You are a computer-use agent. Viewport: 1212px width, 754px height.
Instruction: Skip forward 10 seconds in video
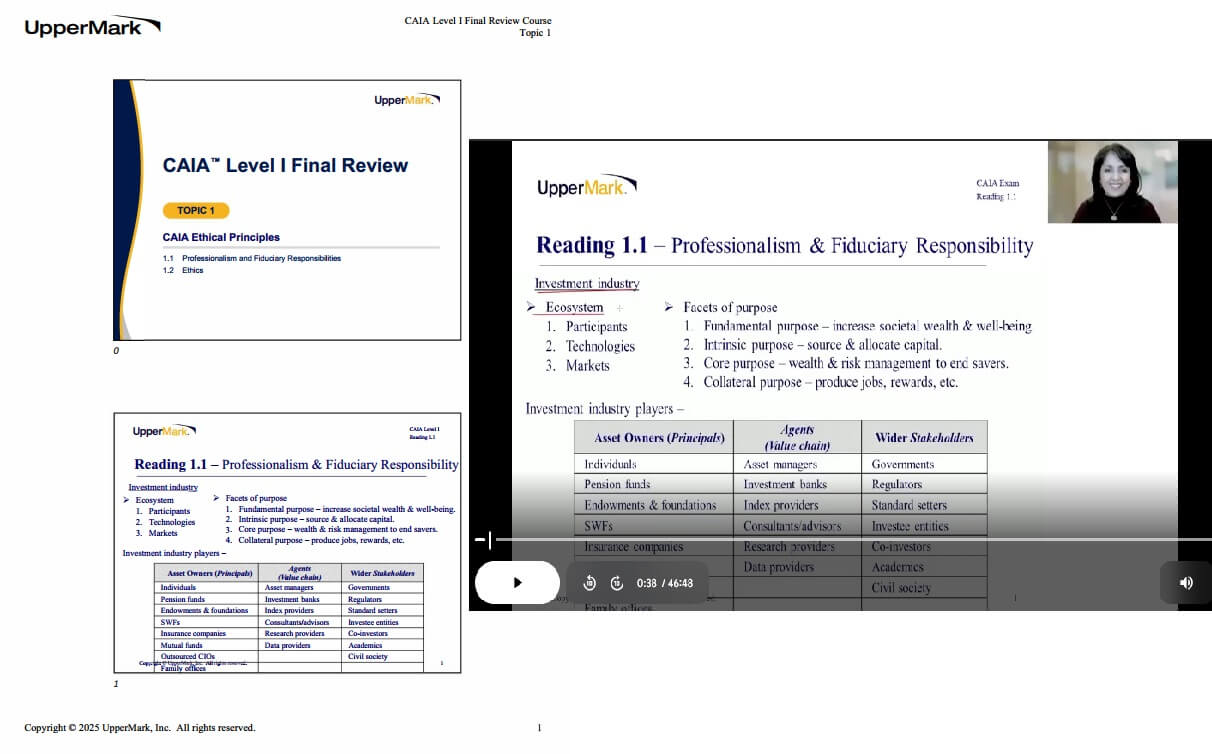coord(616,583)
